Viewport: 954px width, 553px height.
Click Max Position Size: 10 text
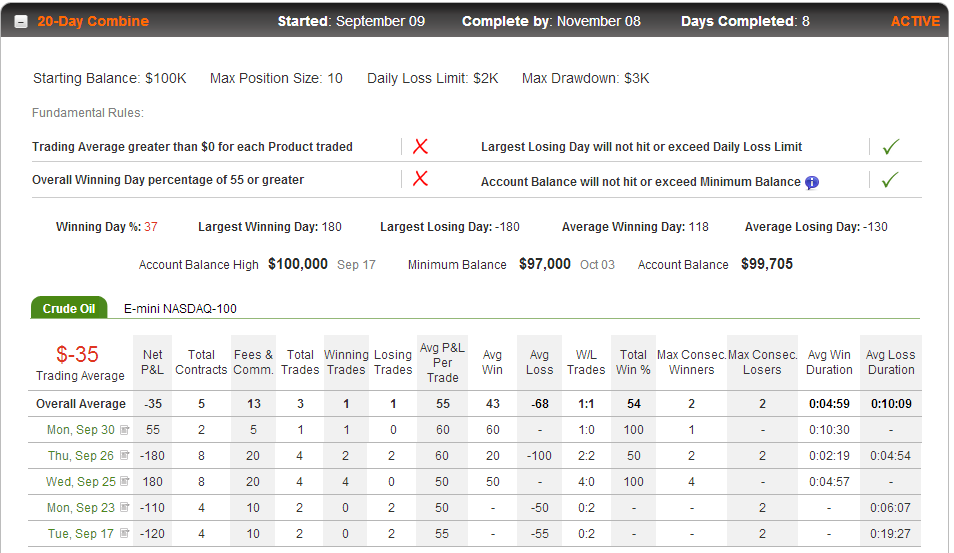[276, 78]
